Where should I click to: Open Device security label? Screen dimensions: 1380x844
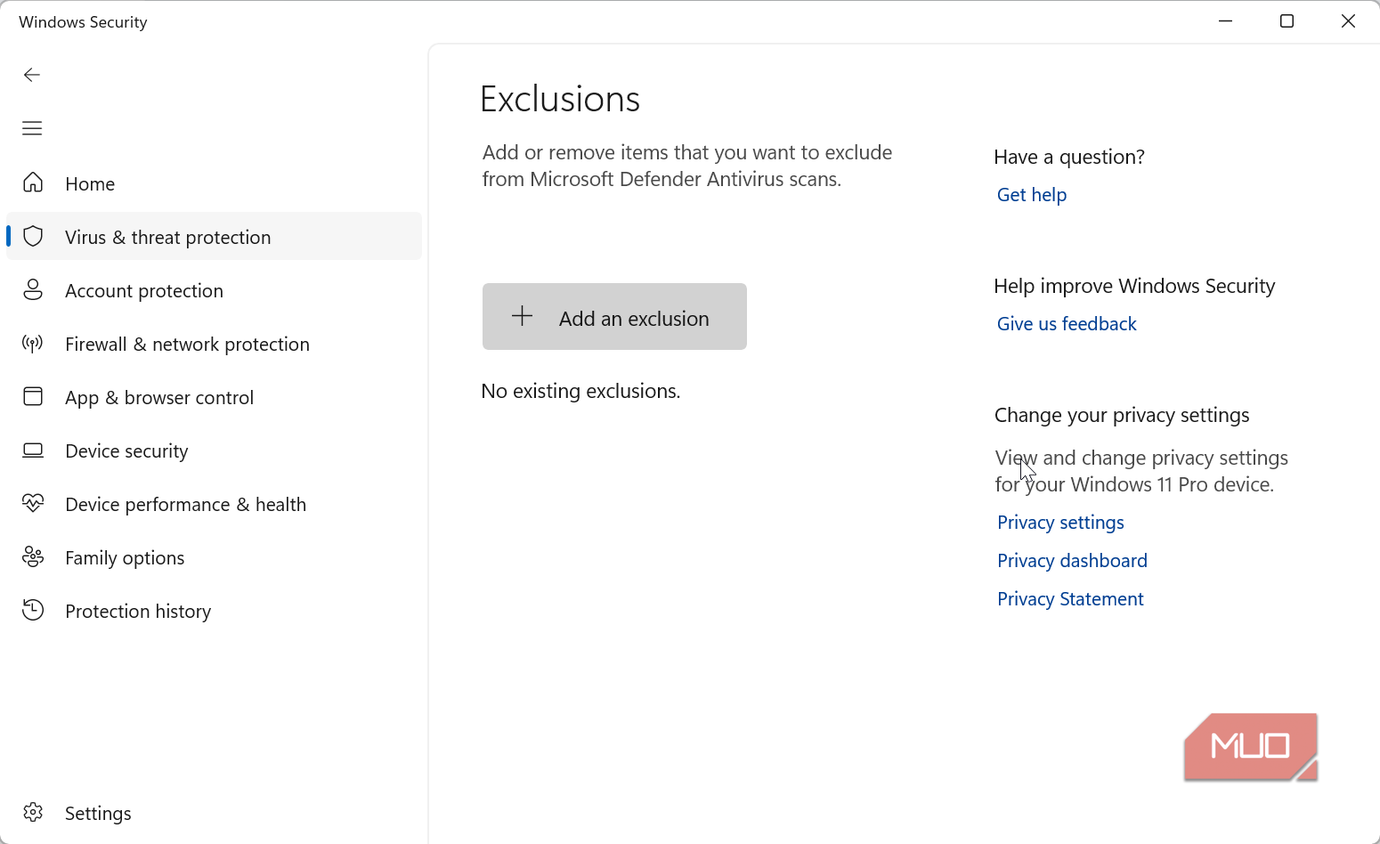(126, 451)
